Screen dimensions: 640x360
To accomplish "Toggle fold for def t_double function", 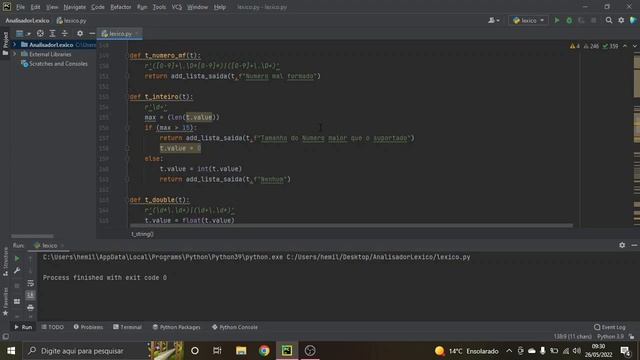I will (127, 200).
